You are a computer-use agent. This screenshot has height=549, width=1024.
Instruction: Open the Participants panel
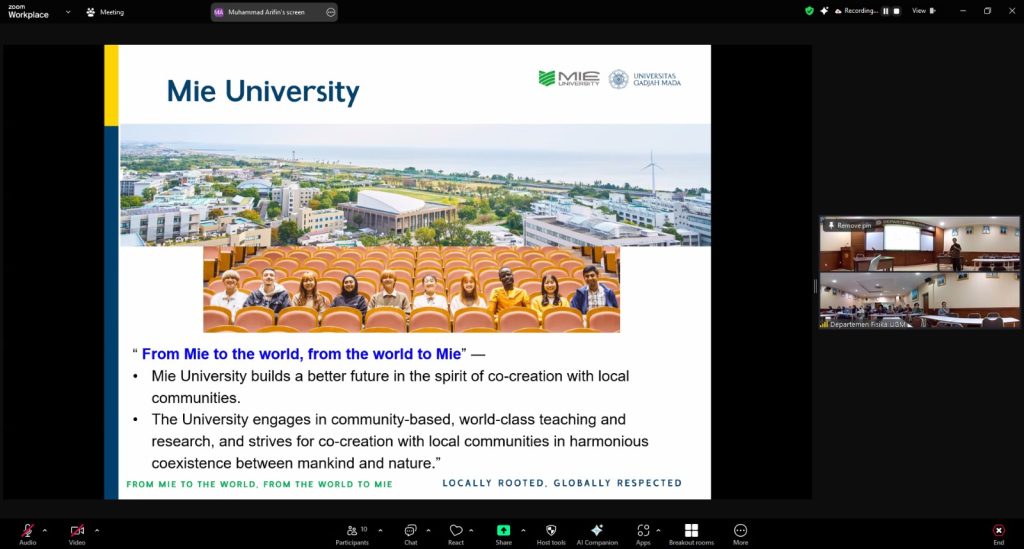(353, 533)
